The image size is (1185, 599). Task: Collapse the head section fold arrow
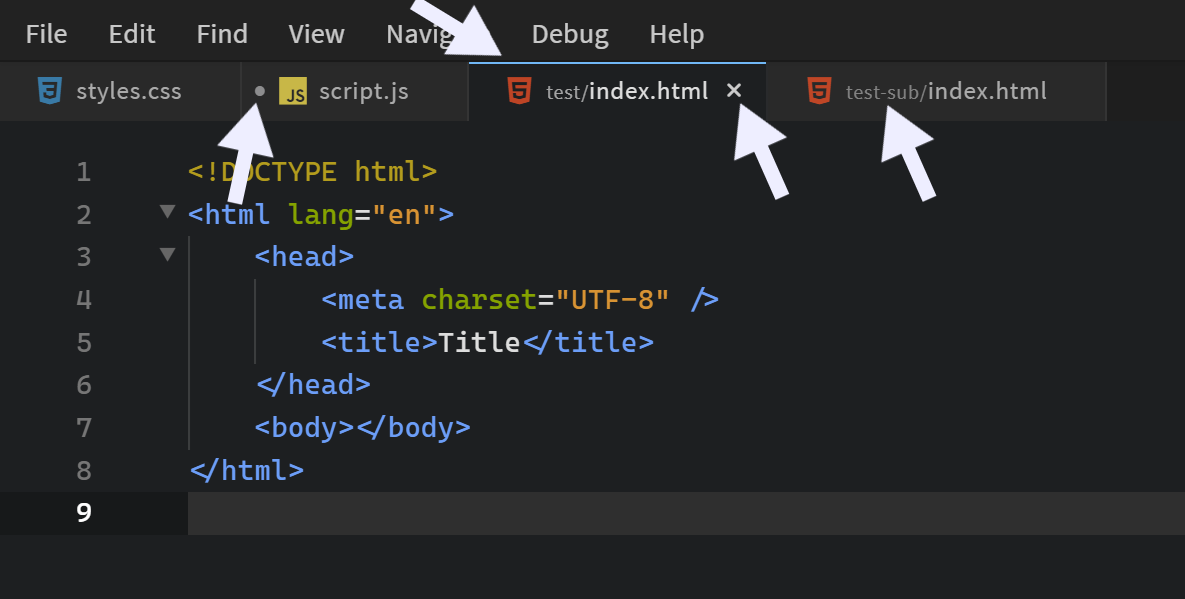coord(167,255)
